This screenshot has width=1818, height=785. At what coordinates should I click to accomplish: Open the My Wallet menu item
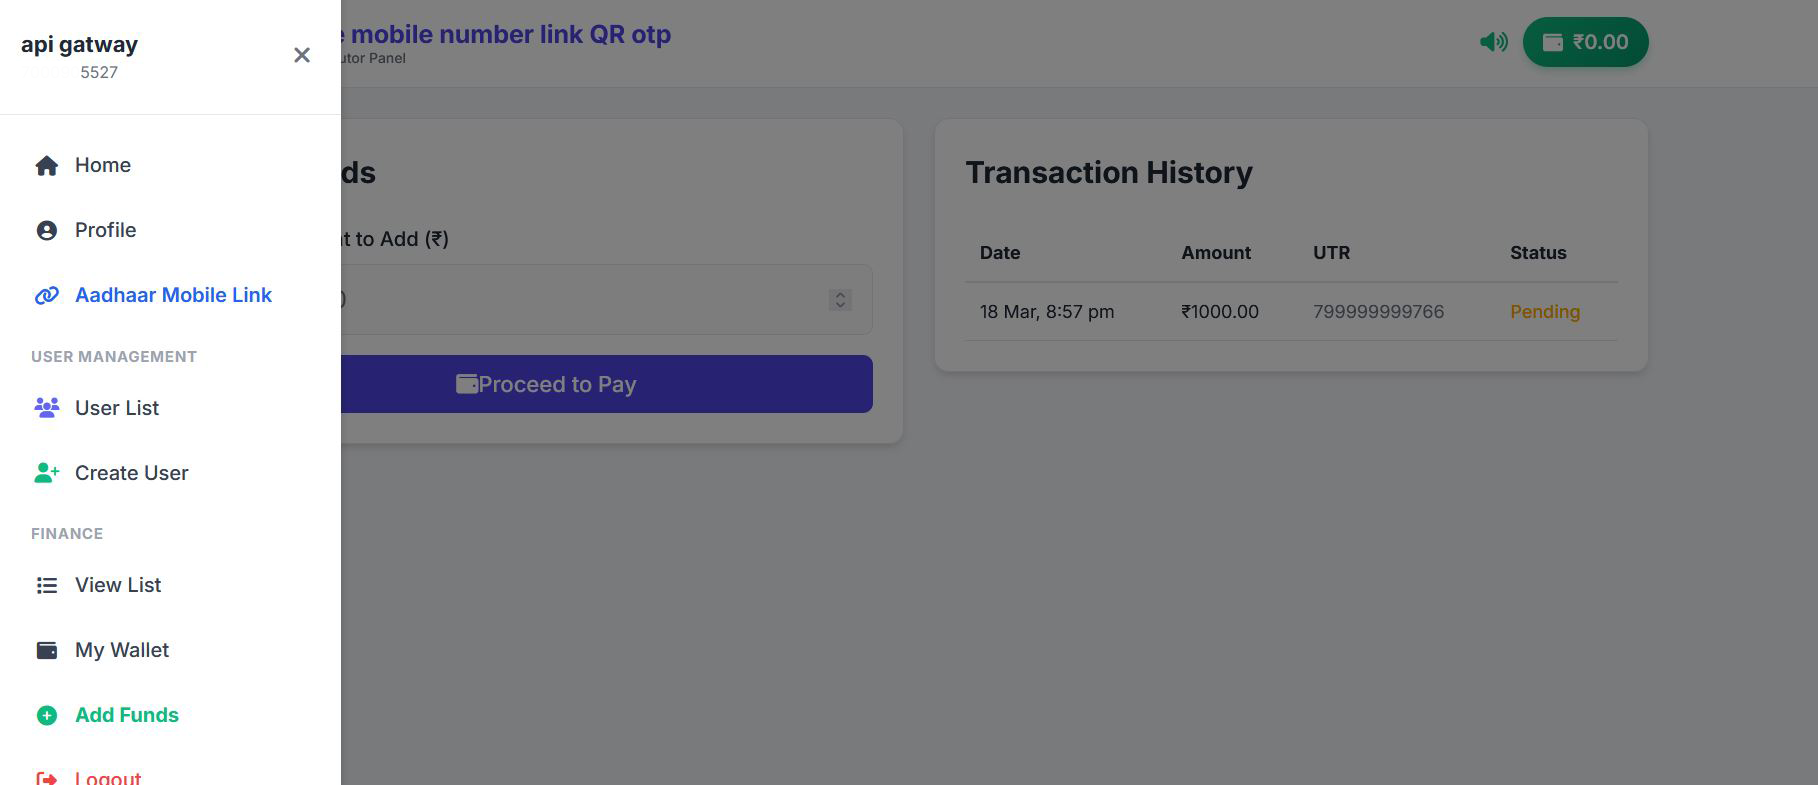point(122,651)
